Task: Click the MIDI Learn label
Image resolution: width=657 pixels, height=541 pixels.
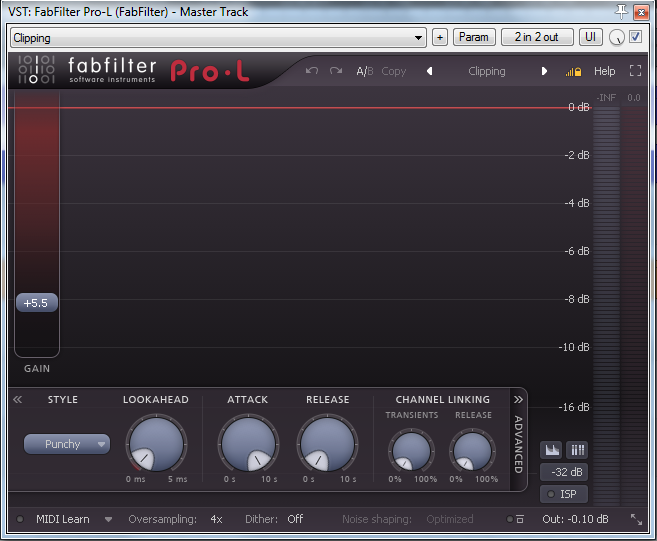Action: [63, 519]
